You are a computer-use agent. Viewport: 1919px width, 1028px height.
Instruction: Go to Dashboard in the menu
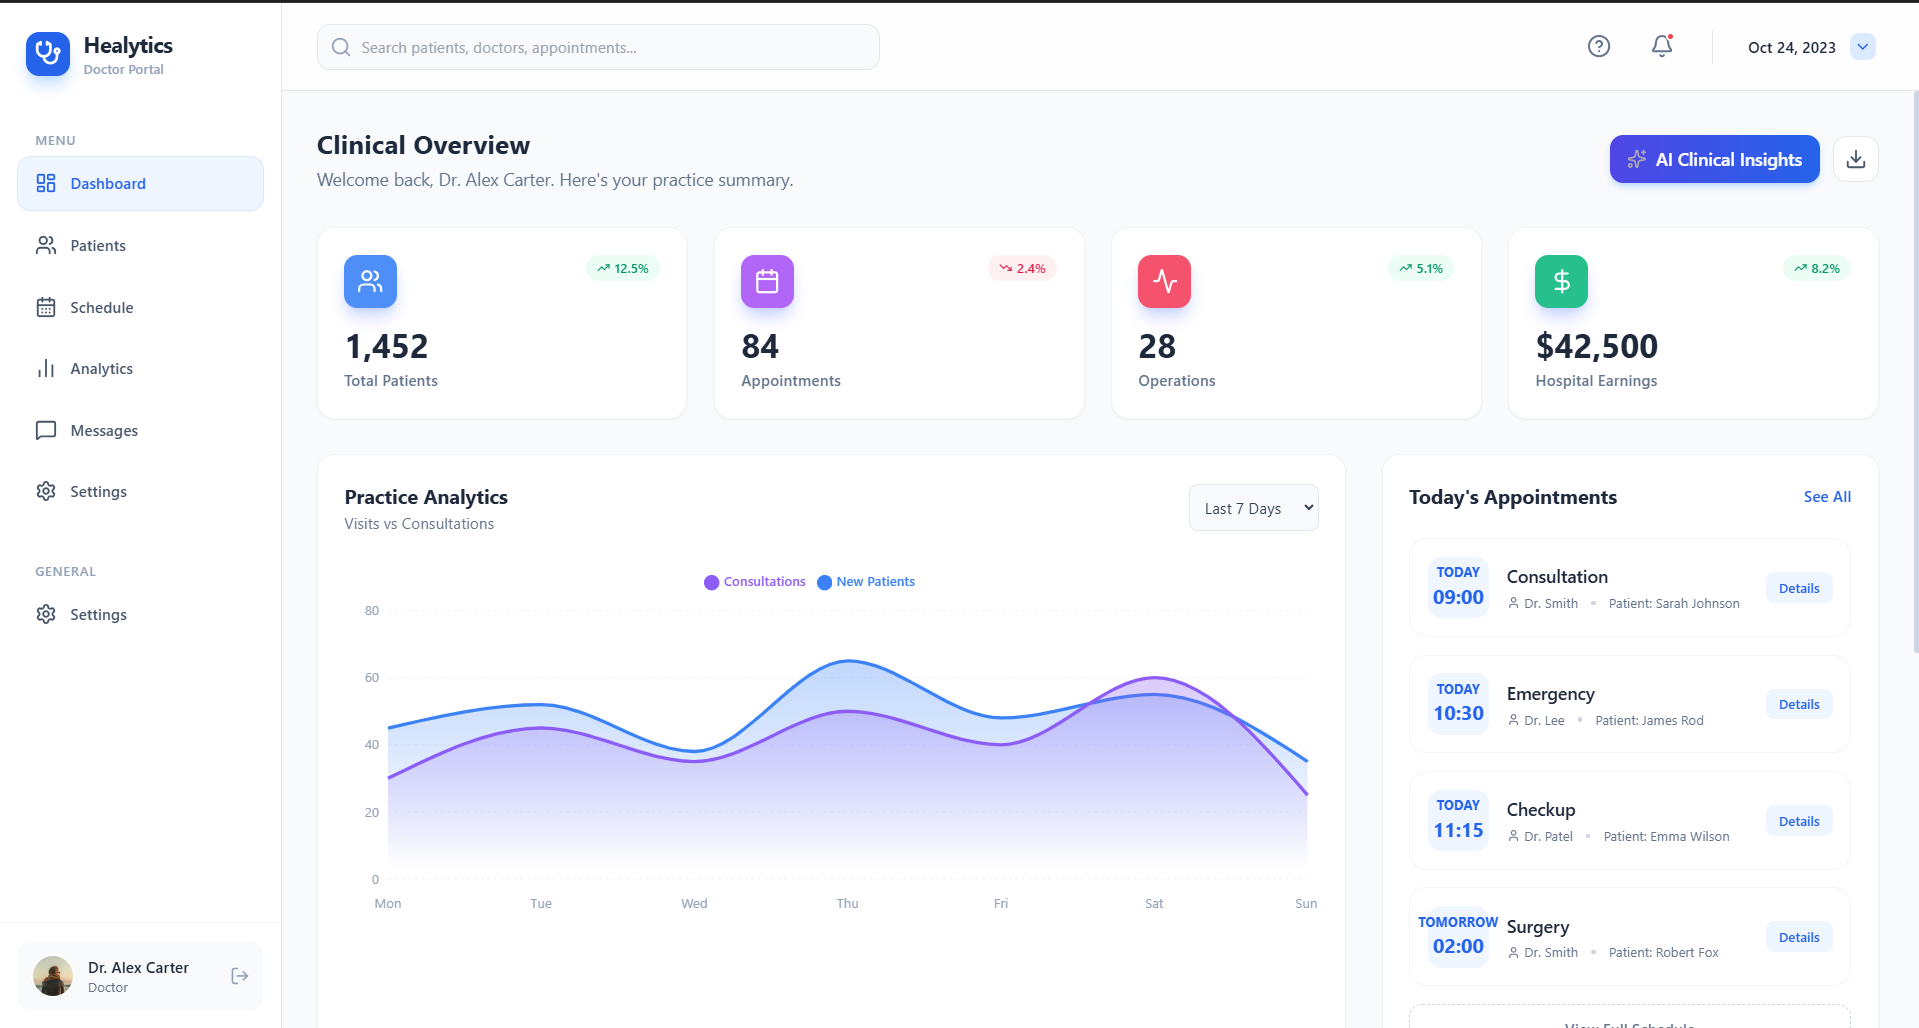[140, 183]
